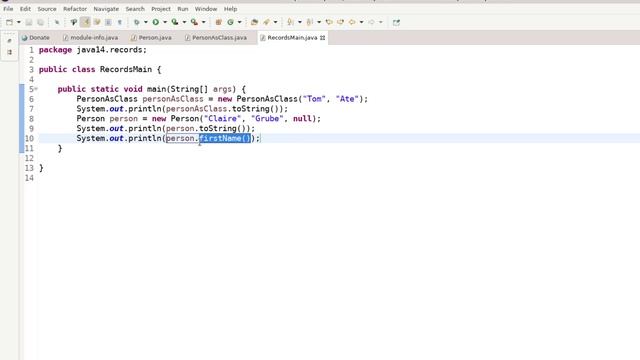640x360 pixels.
Task: Open the Navigate menu
Action: tap(106, 9)
